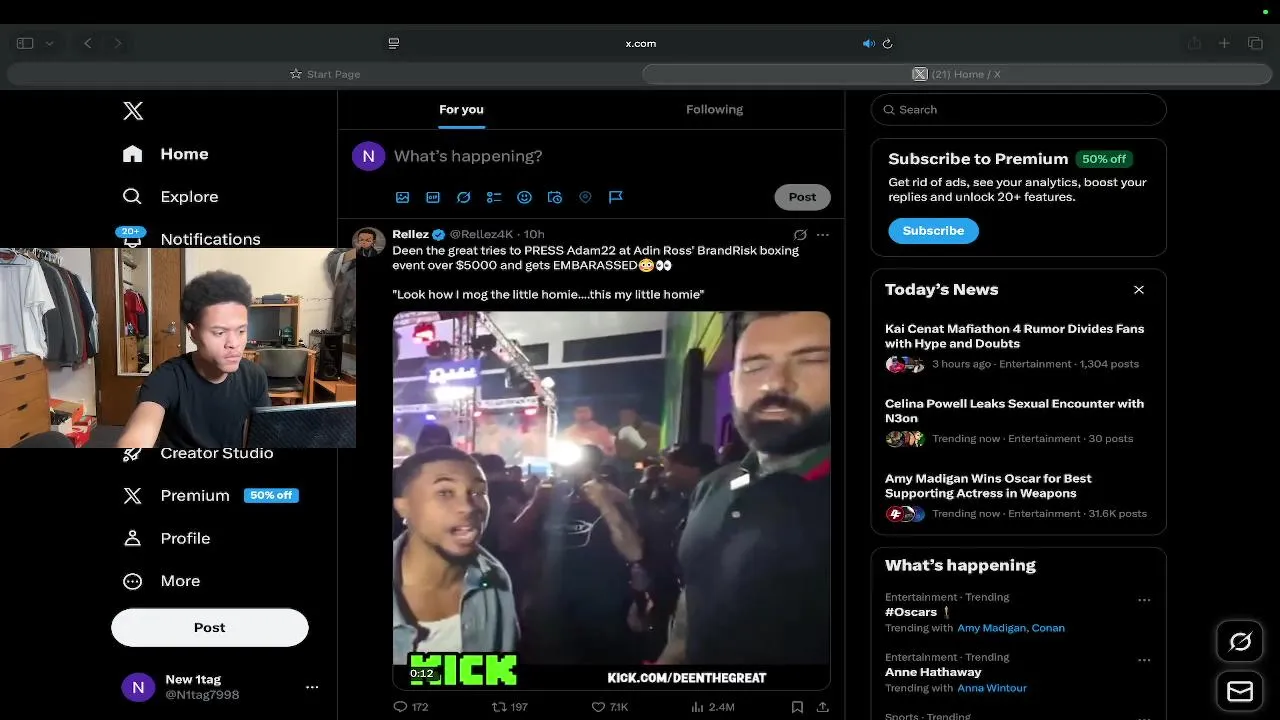Viewport: 1280px width, 720px height.
Task: Play the Deen the great video
Action: coord(611,500)
